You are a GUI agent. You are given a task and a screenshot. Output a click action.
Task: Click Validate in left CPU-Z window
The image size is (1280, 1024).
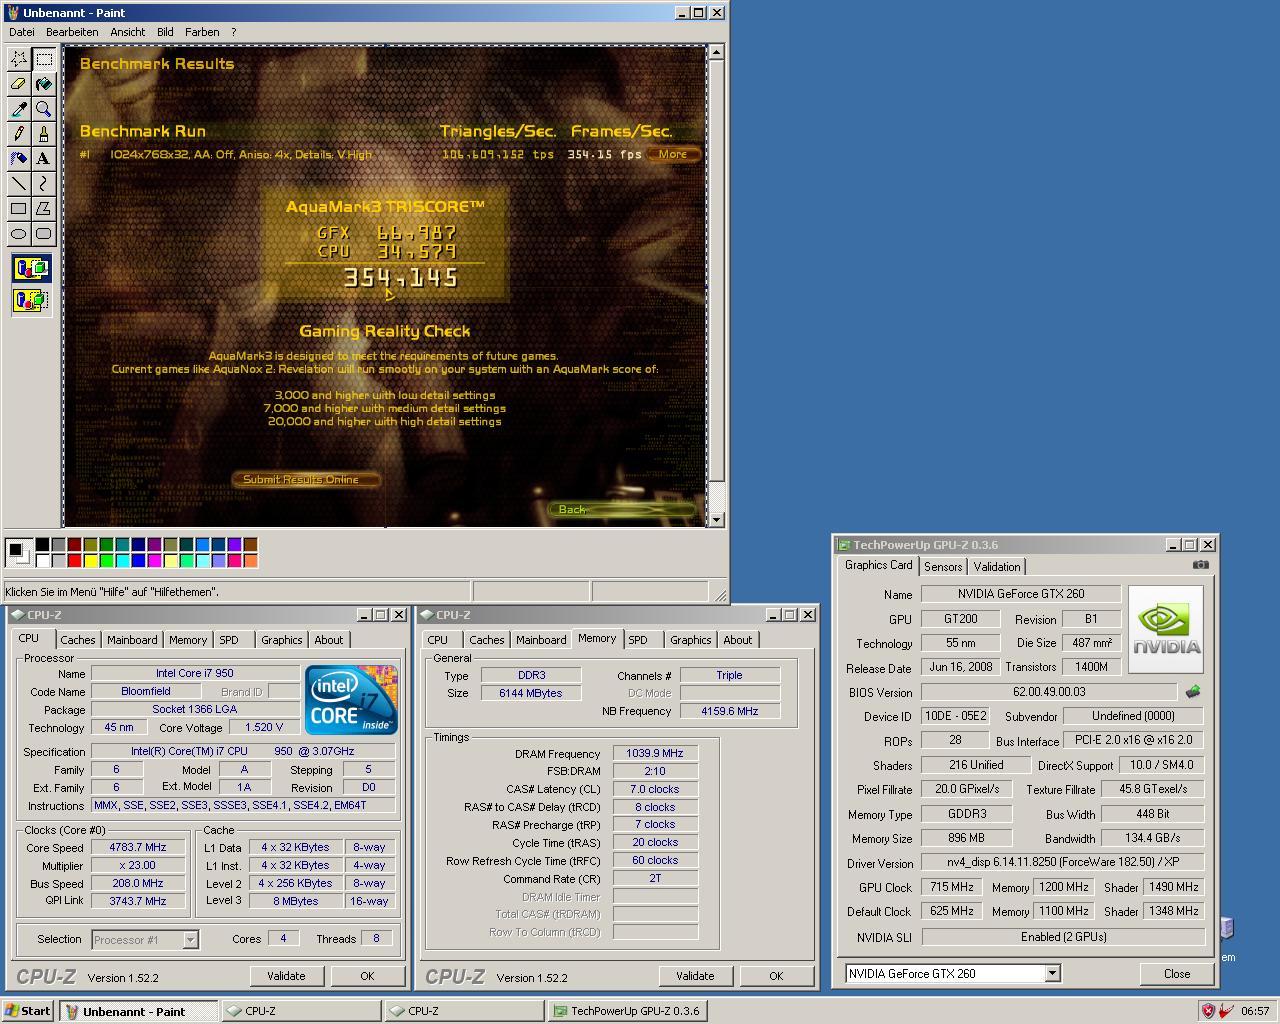286,976
